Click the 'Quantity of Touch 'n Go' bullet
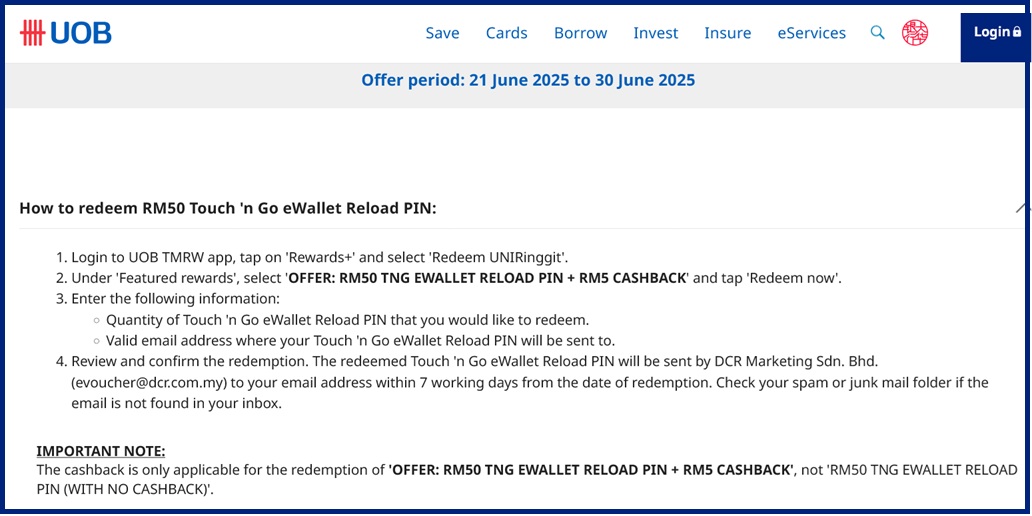 pyautogui.click(x=347, y=320)
